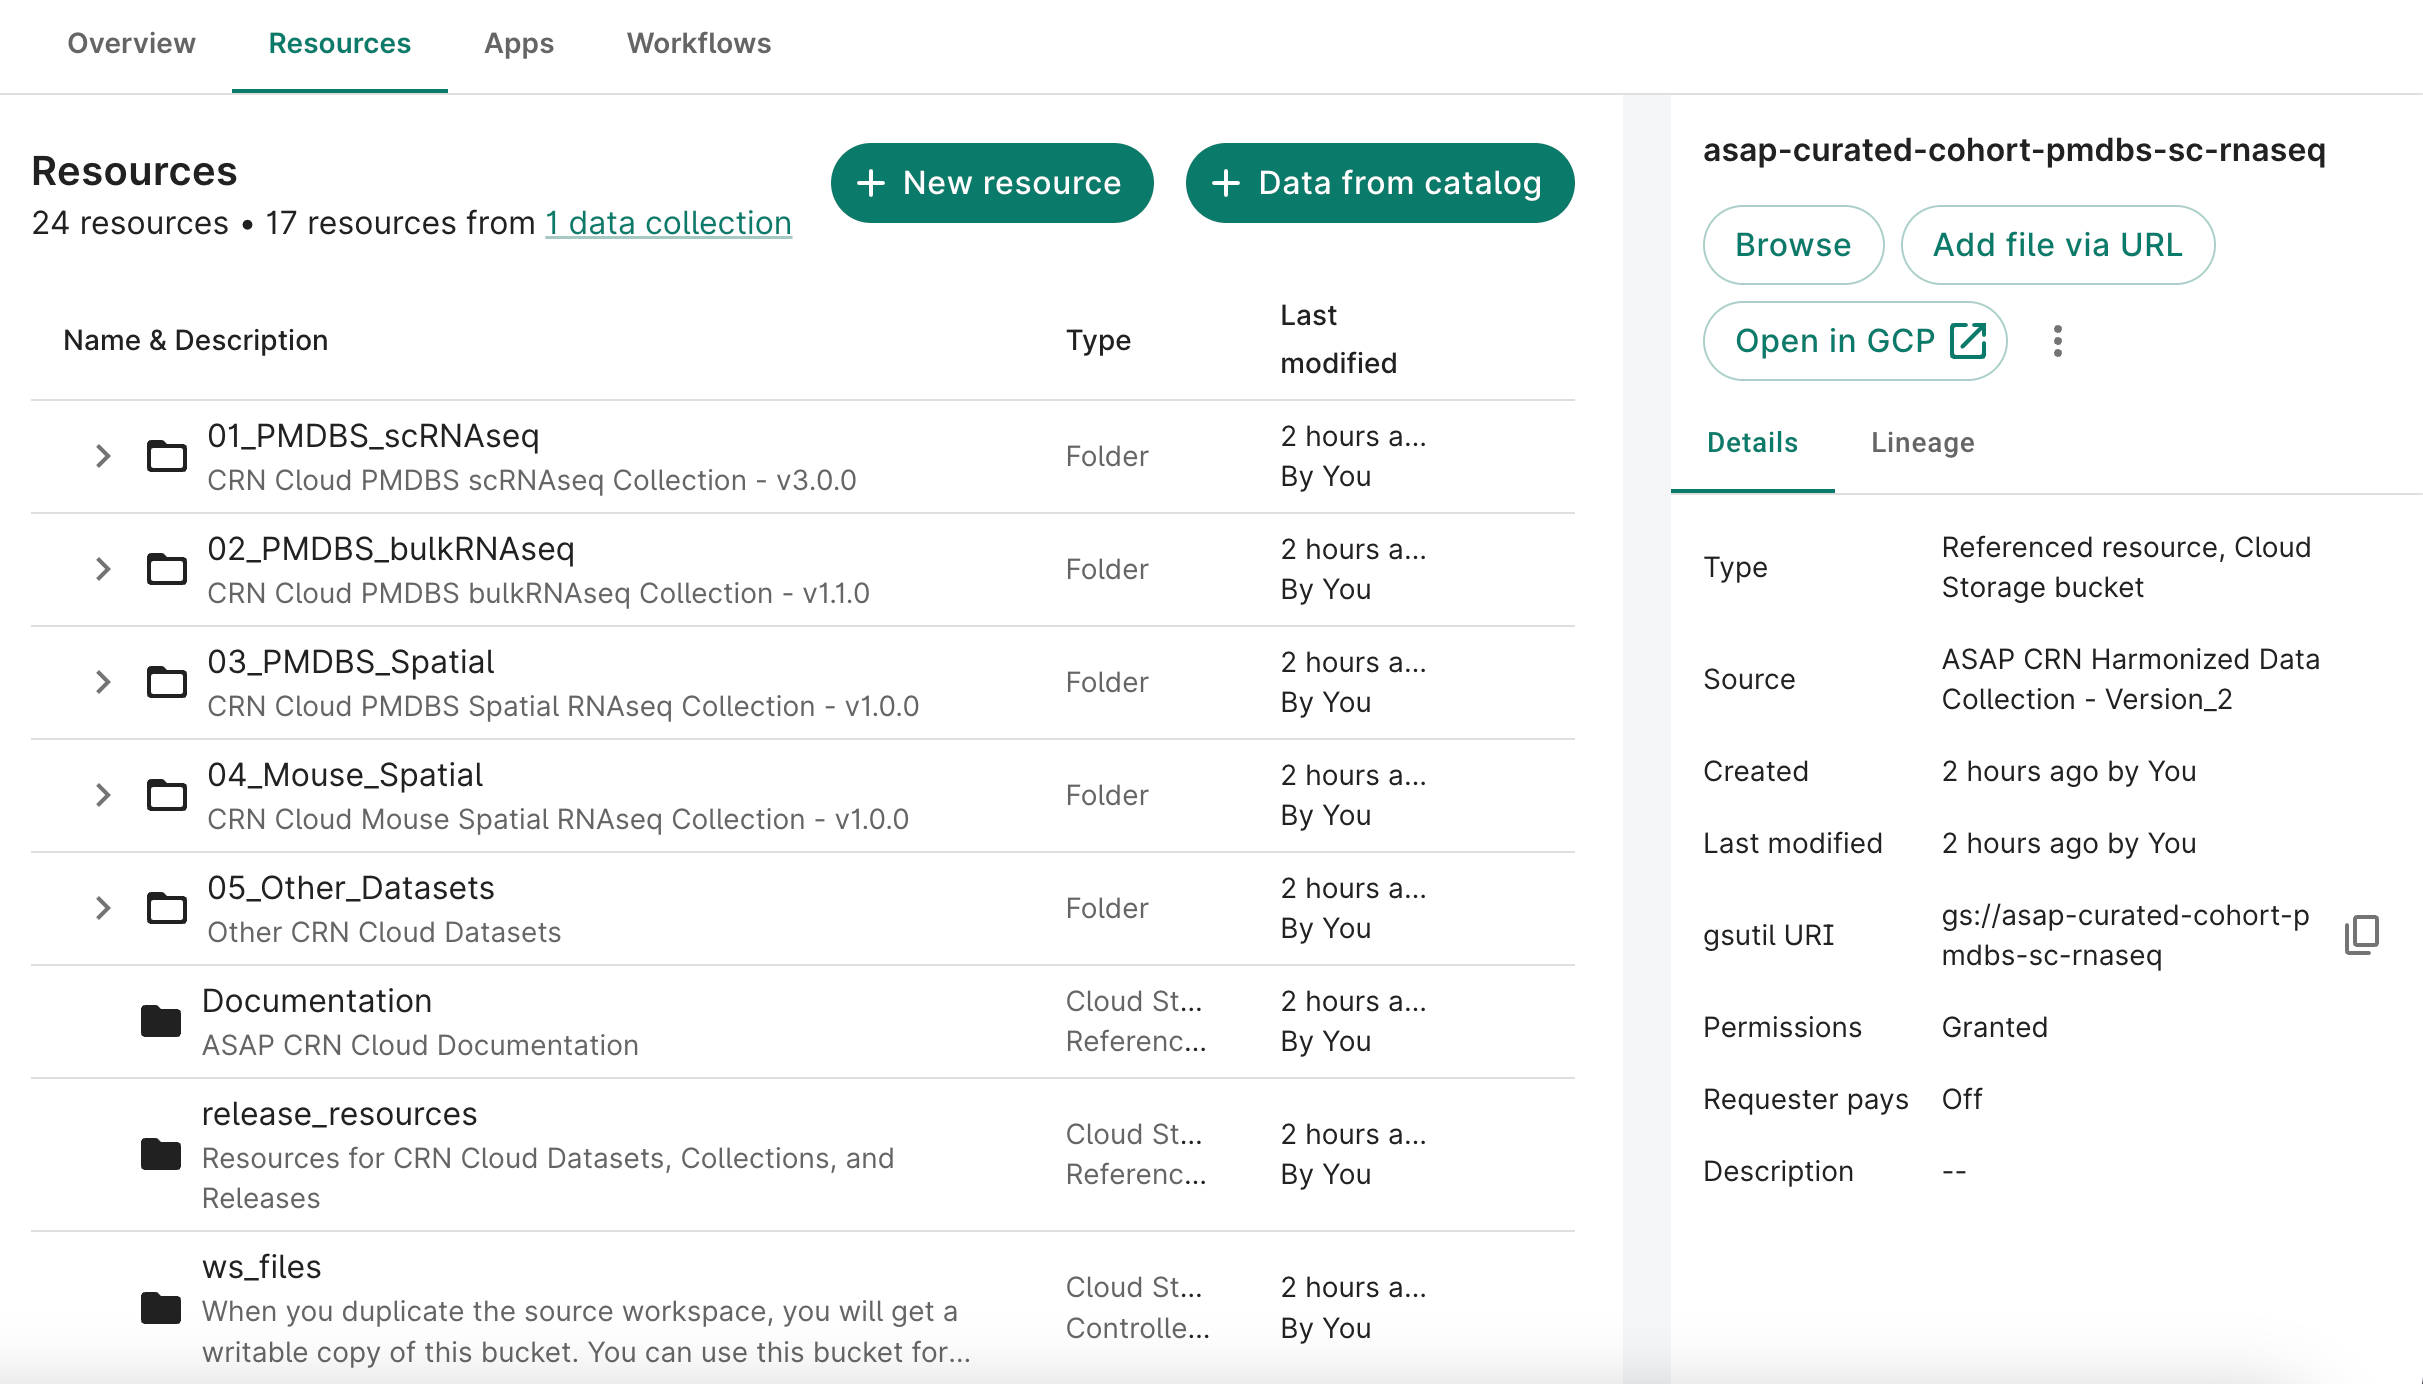Open the three-dot more actions menu

pyautogui.click(x=2059, y=340)
